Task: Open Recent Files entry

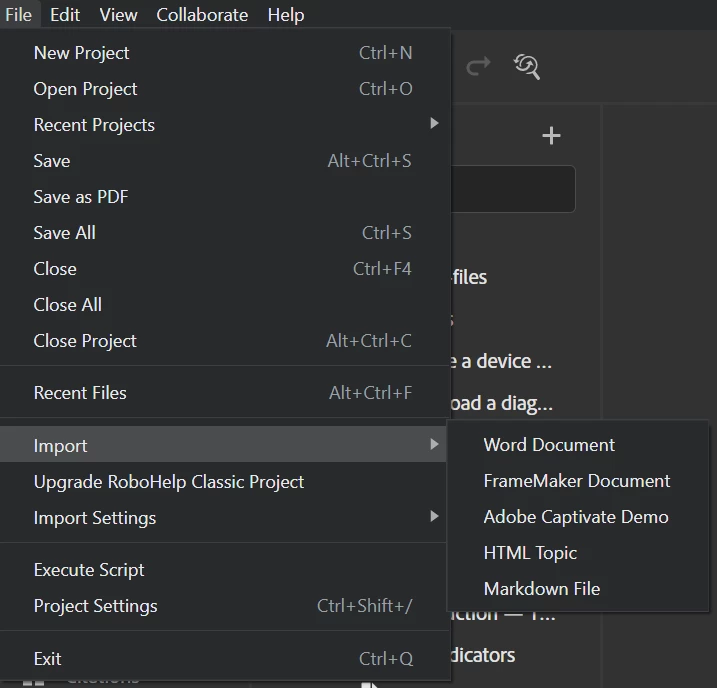Action: coord(223,393)
